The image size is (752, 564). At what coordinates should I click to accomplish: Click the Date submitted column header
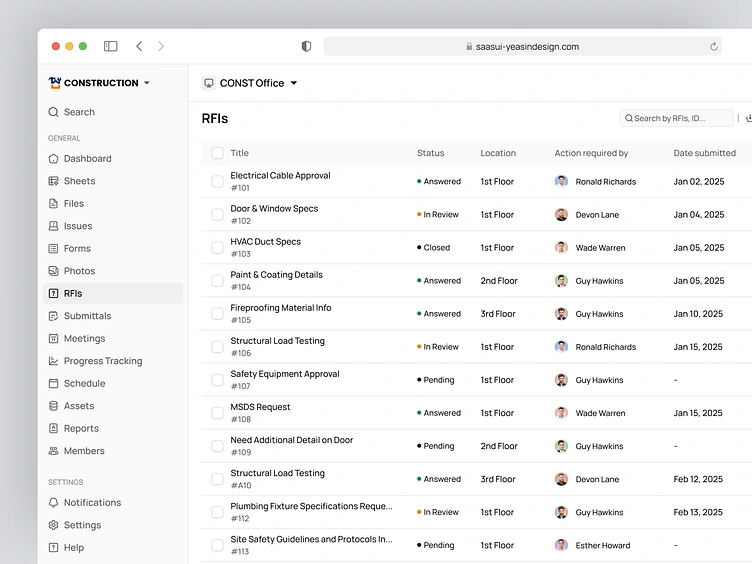704,153
